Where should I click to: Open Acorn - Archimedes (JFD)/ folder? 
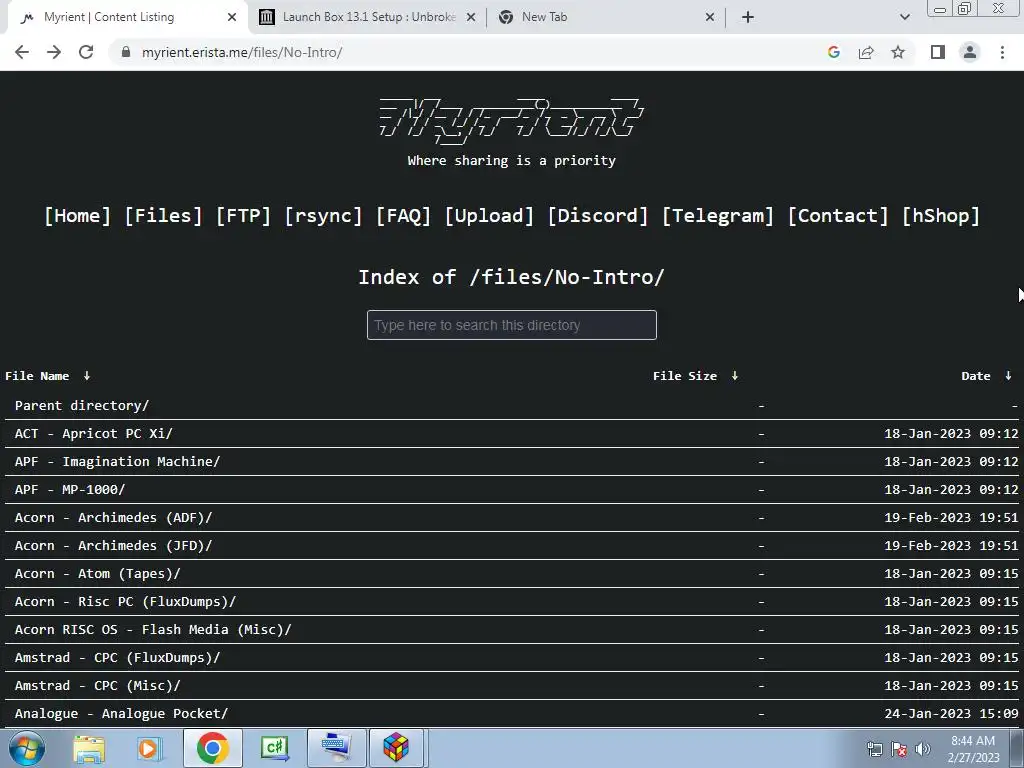click(114, 546)
